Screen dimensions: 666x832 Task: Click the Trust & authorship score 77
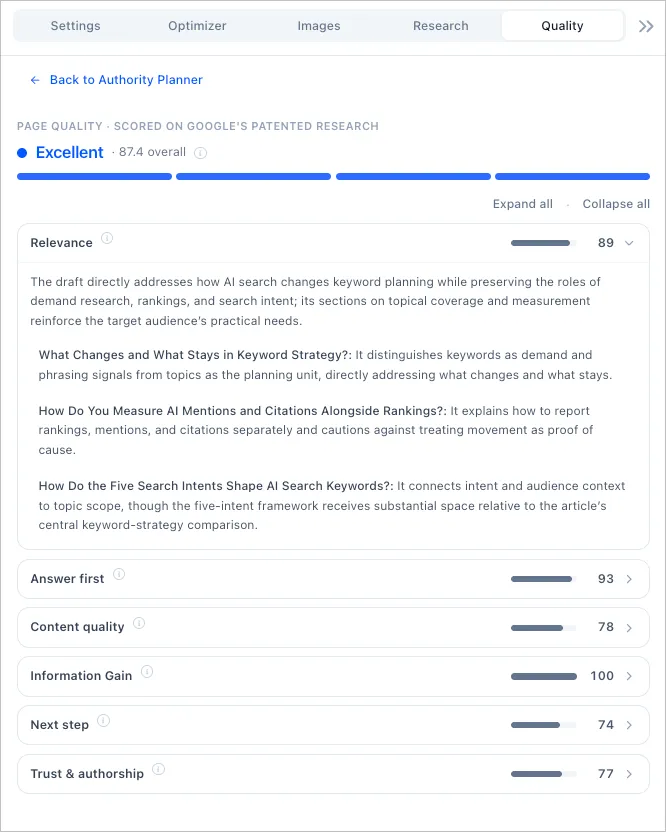(x=606, y=774)
